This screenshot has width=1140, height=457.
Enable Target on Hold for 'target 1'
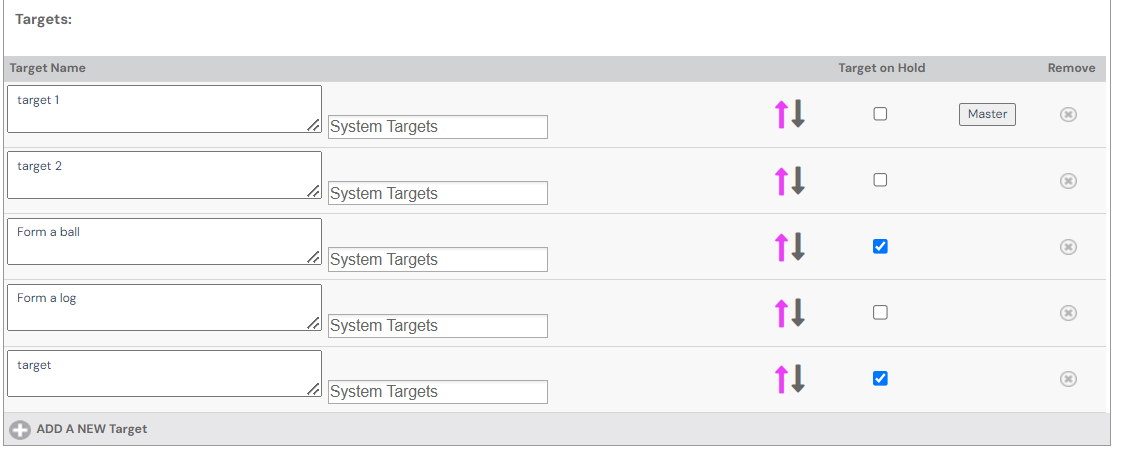coord(880,114)
